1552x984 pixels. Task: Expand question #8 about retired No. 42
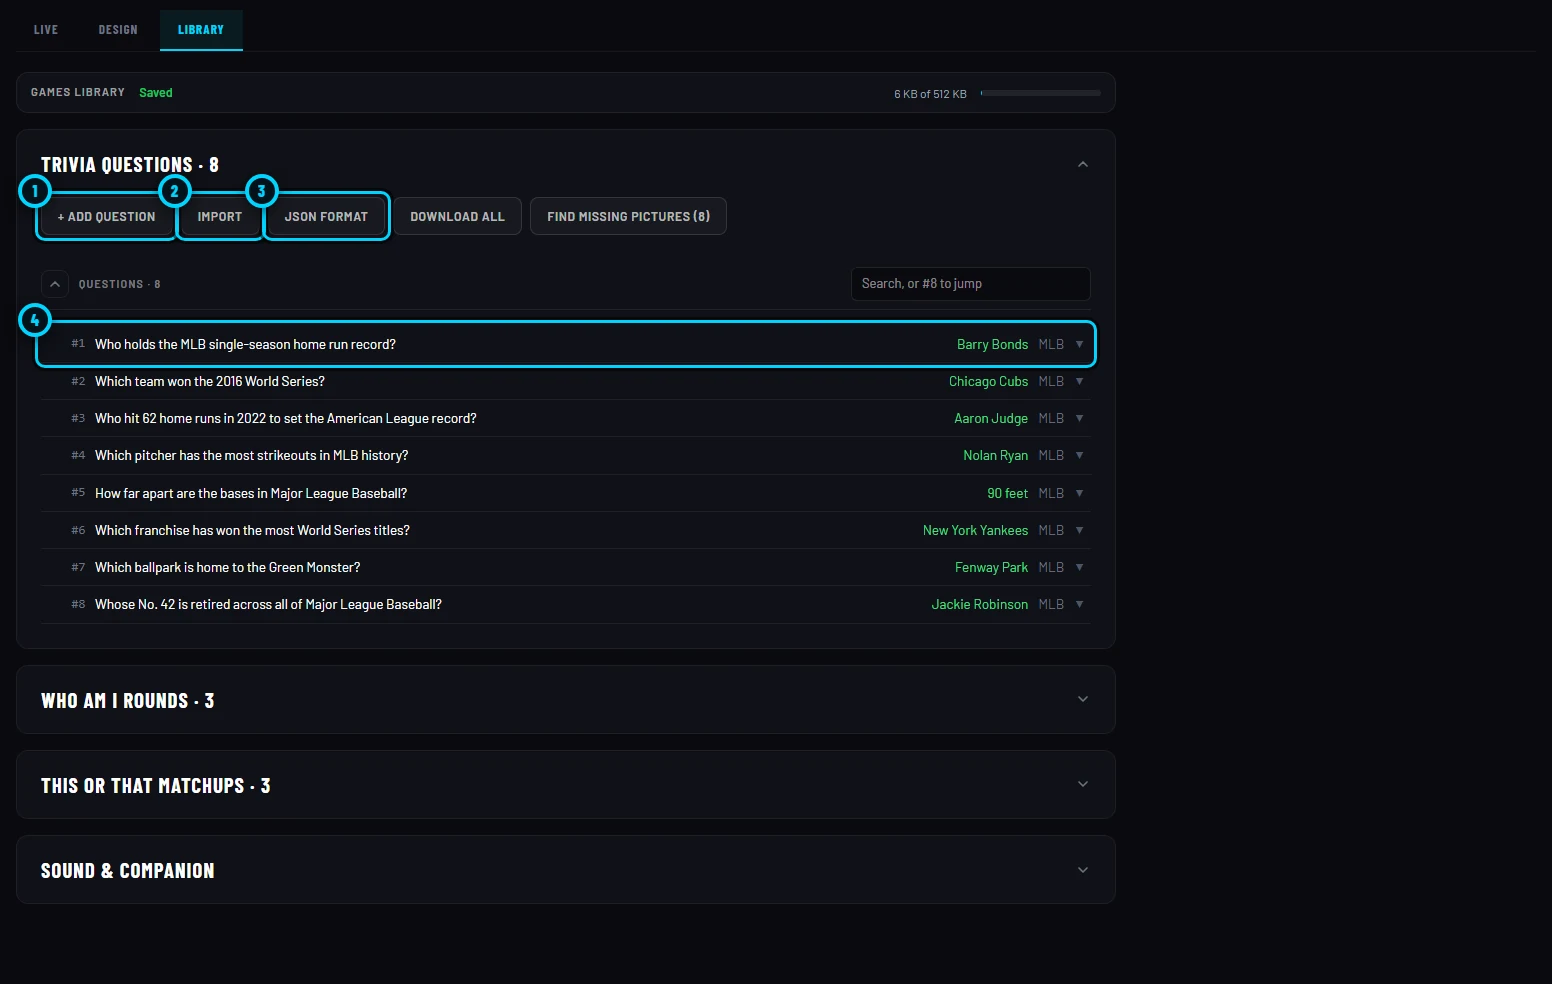[x=1080, y=605]
